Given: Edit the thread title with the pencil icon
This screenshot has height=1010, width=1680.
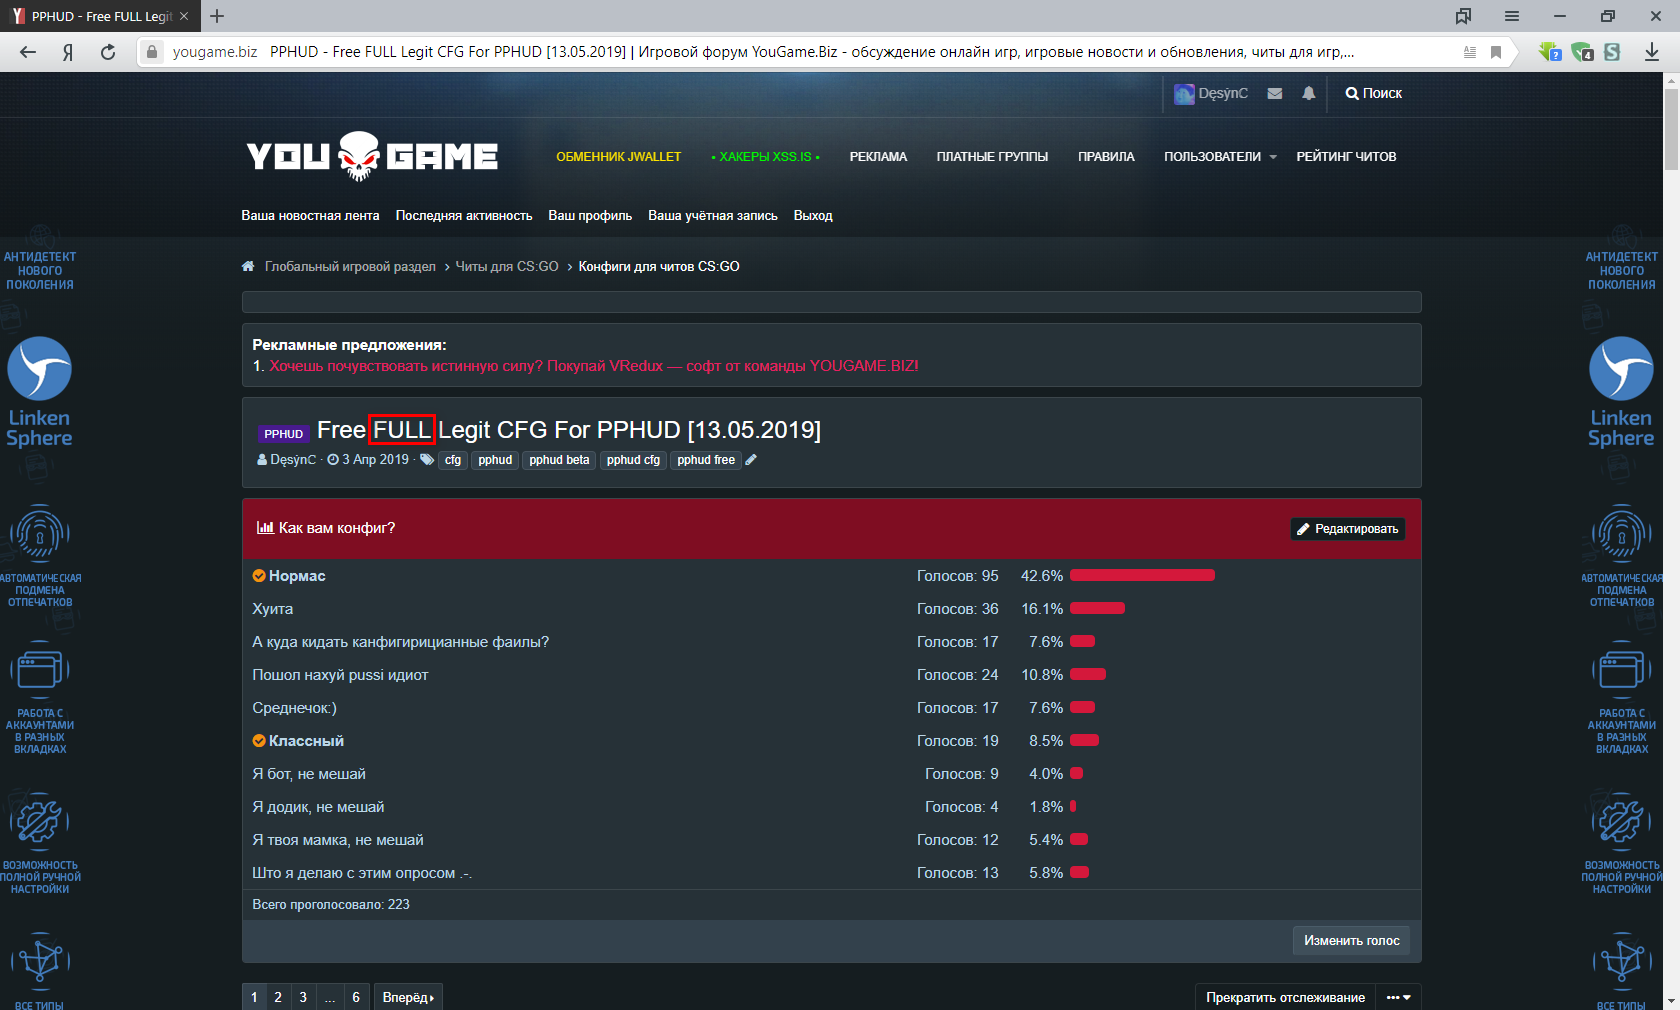Looking at the screenshot, I should pyautogui.click(x=751, y=460).
